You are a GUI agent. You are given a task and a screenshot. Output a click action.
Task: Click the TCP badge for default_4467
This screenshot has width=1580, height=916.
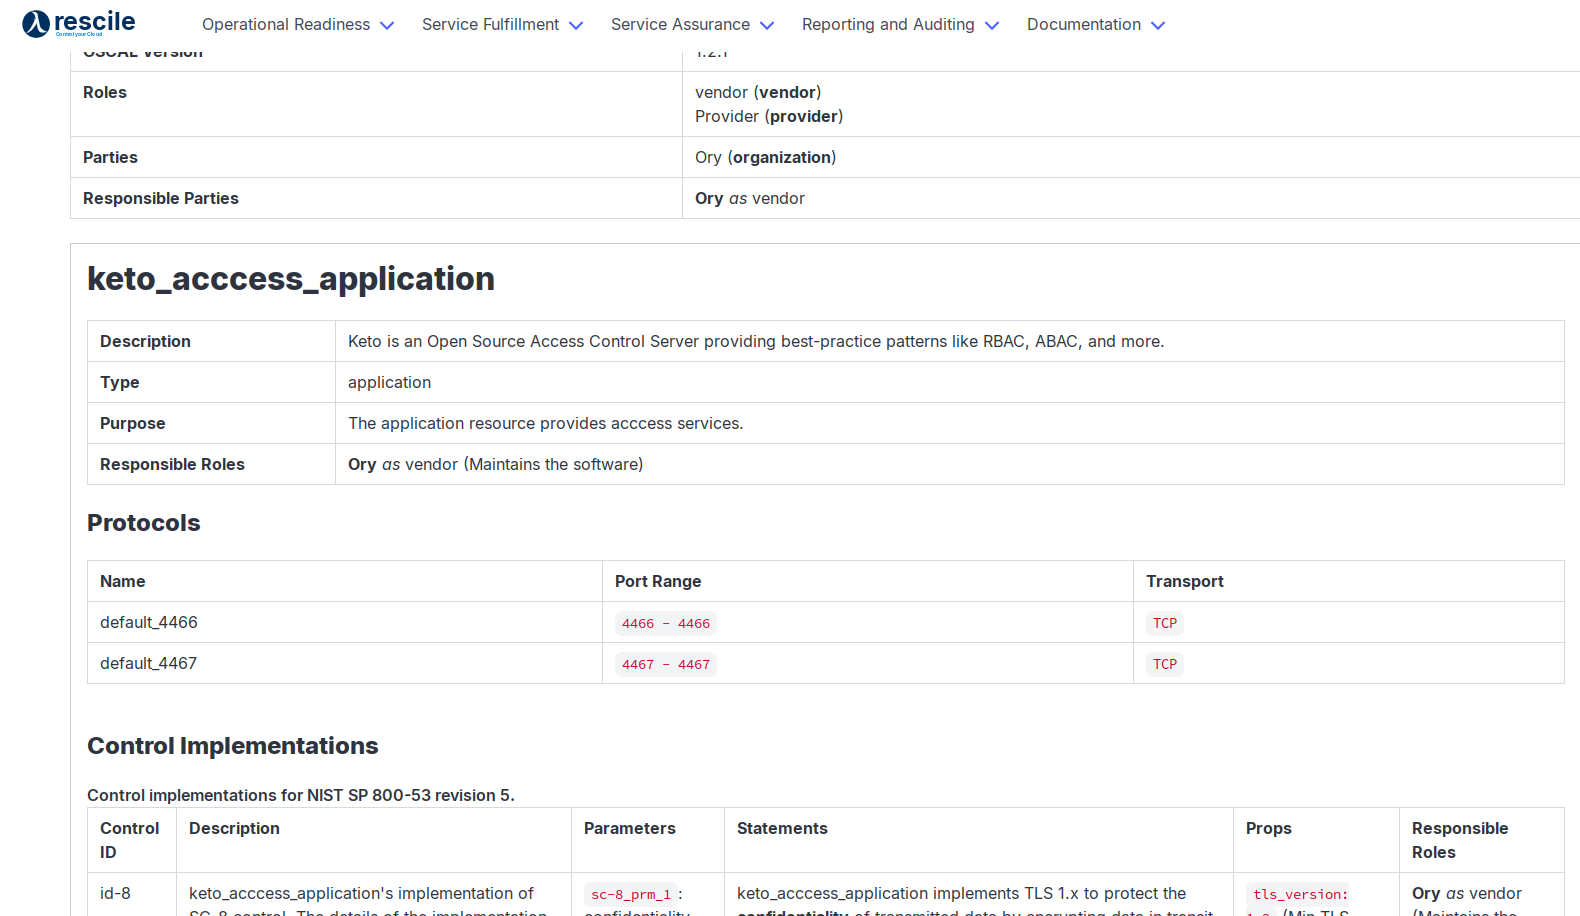(x=1164, y=665)
